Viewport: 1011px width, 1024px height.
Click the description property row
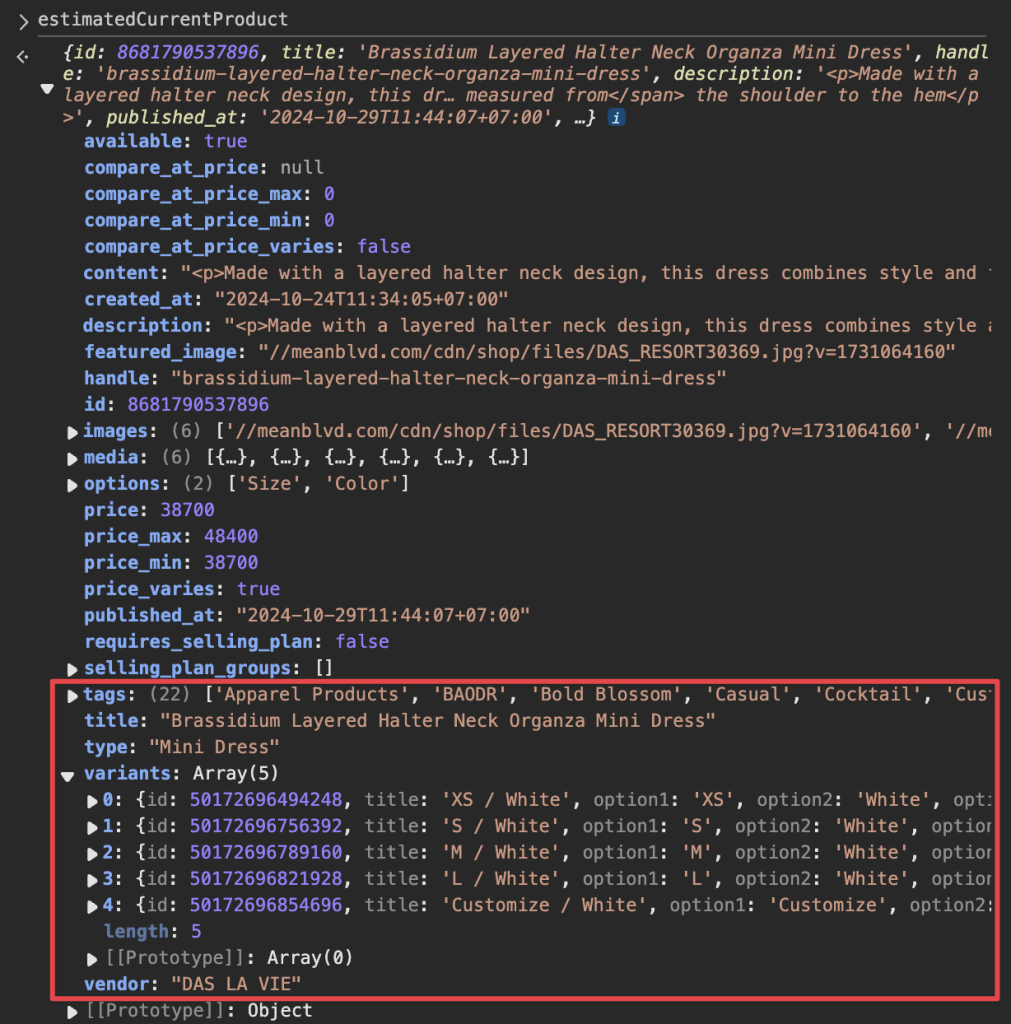coord(536,325)
